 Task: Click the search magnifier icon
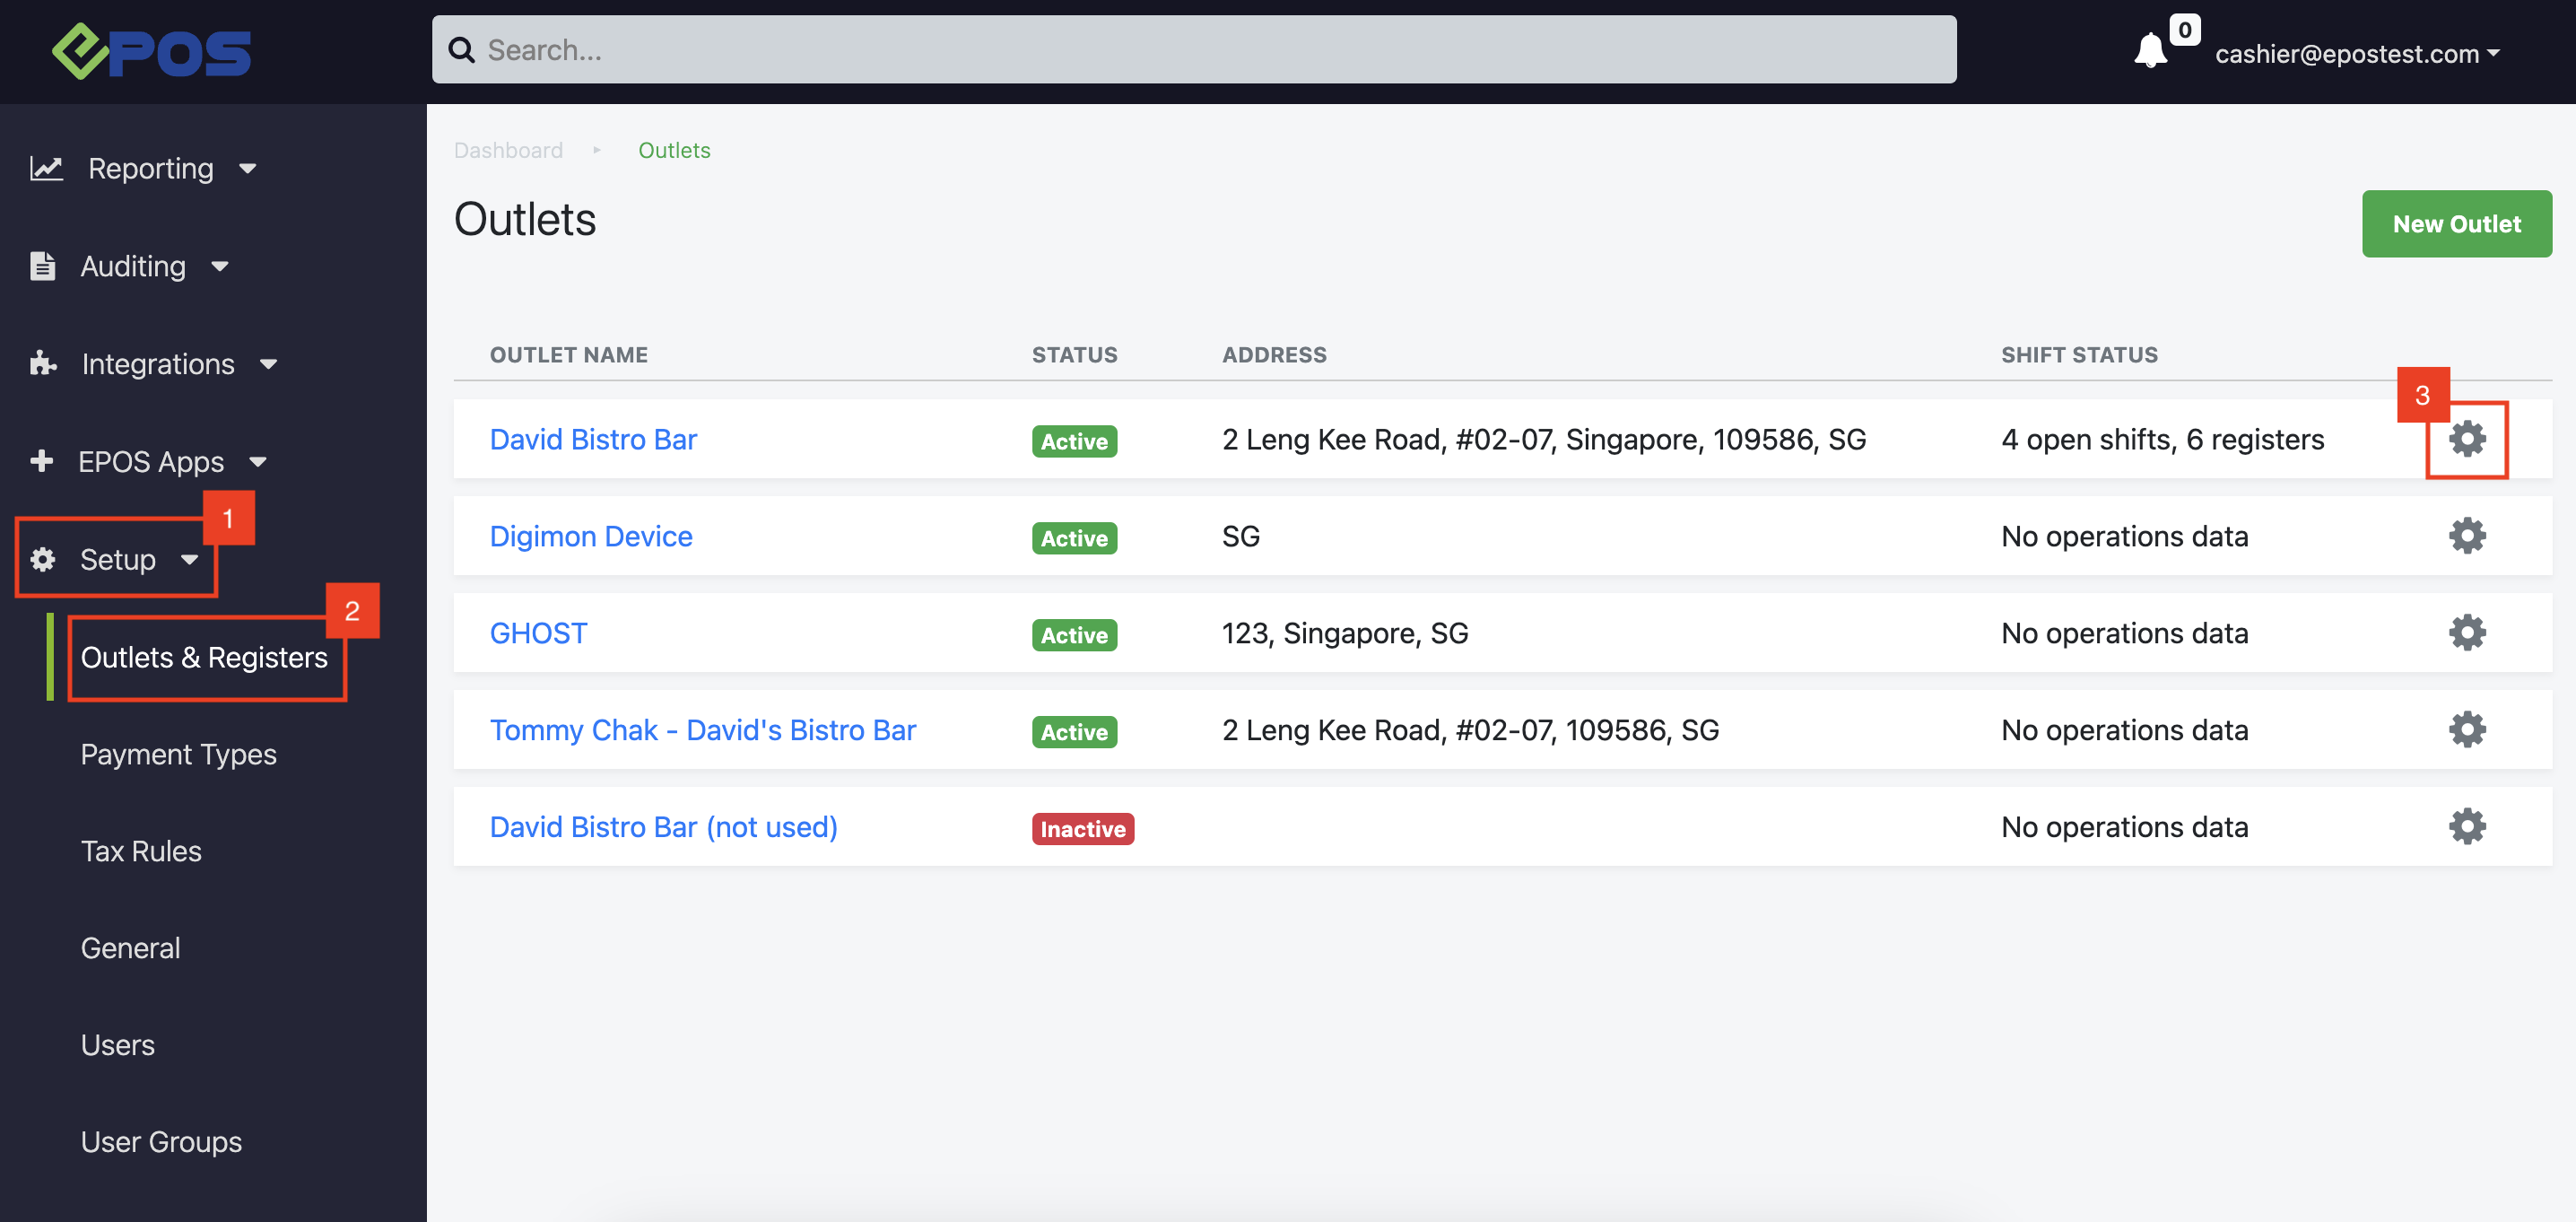[x=461, y=50]
